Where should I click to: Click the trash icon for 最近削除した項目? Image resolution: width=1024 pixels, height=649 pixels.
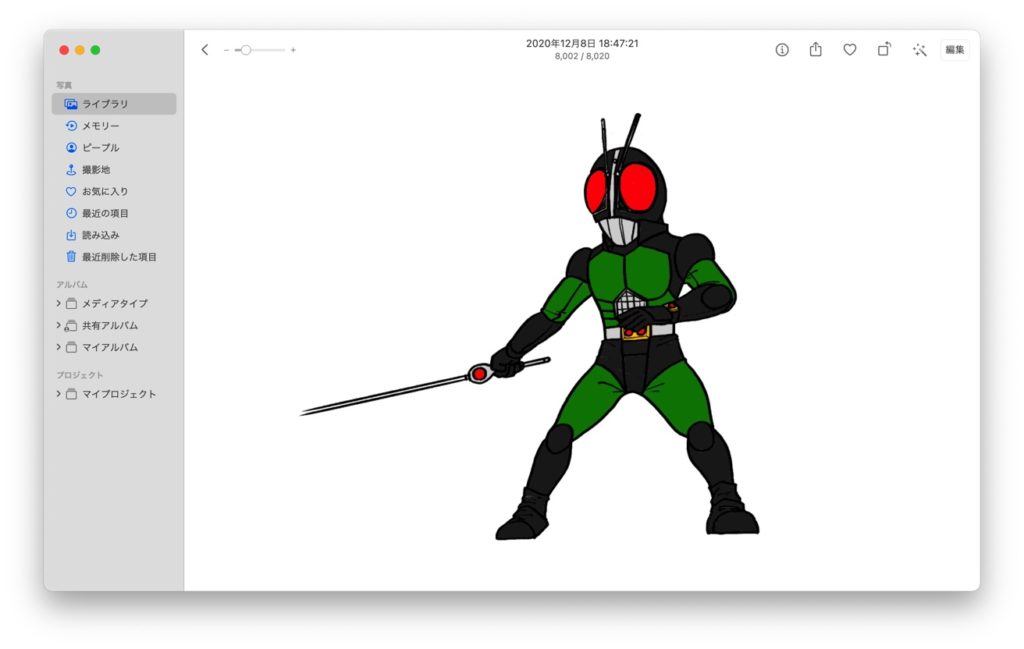pos(71,257)
